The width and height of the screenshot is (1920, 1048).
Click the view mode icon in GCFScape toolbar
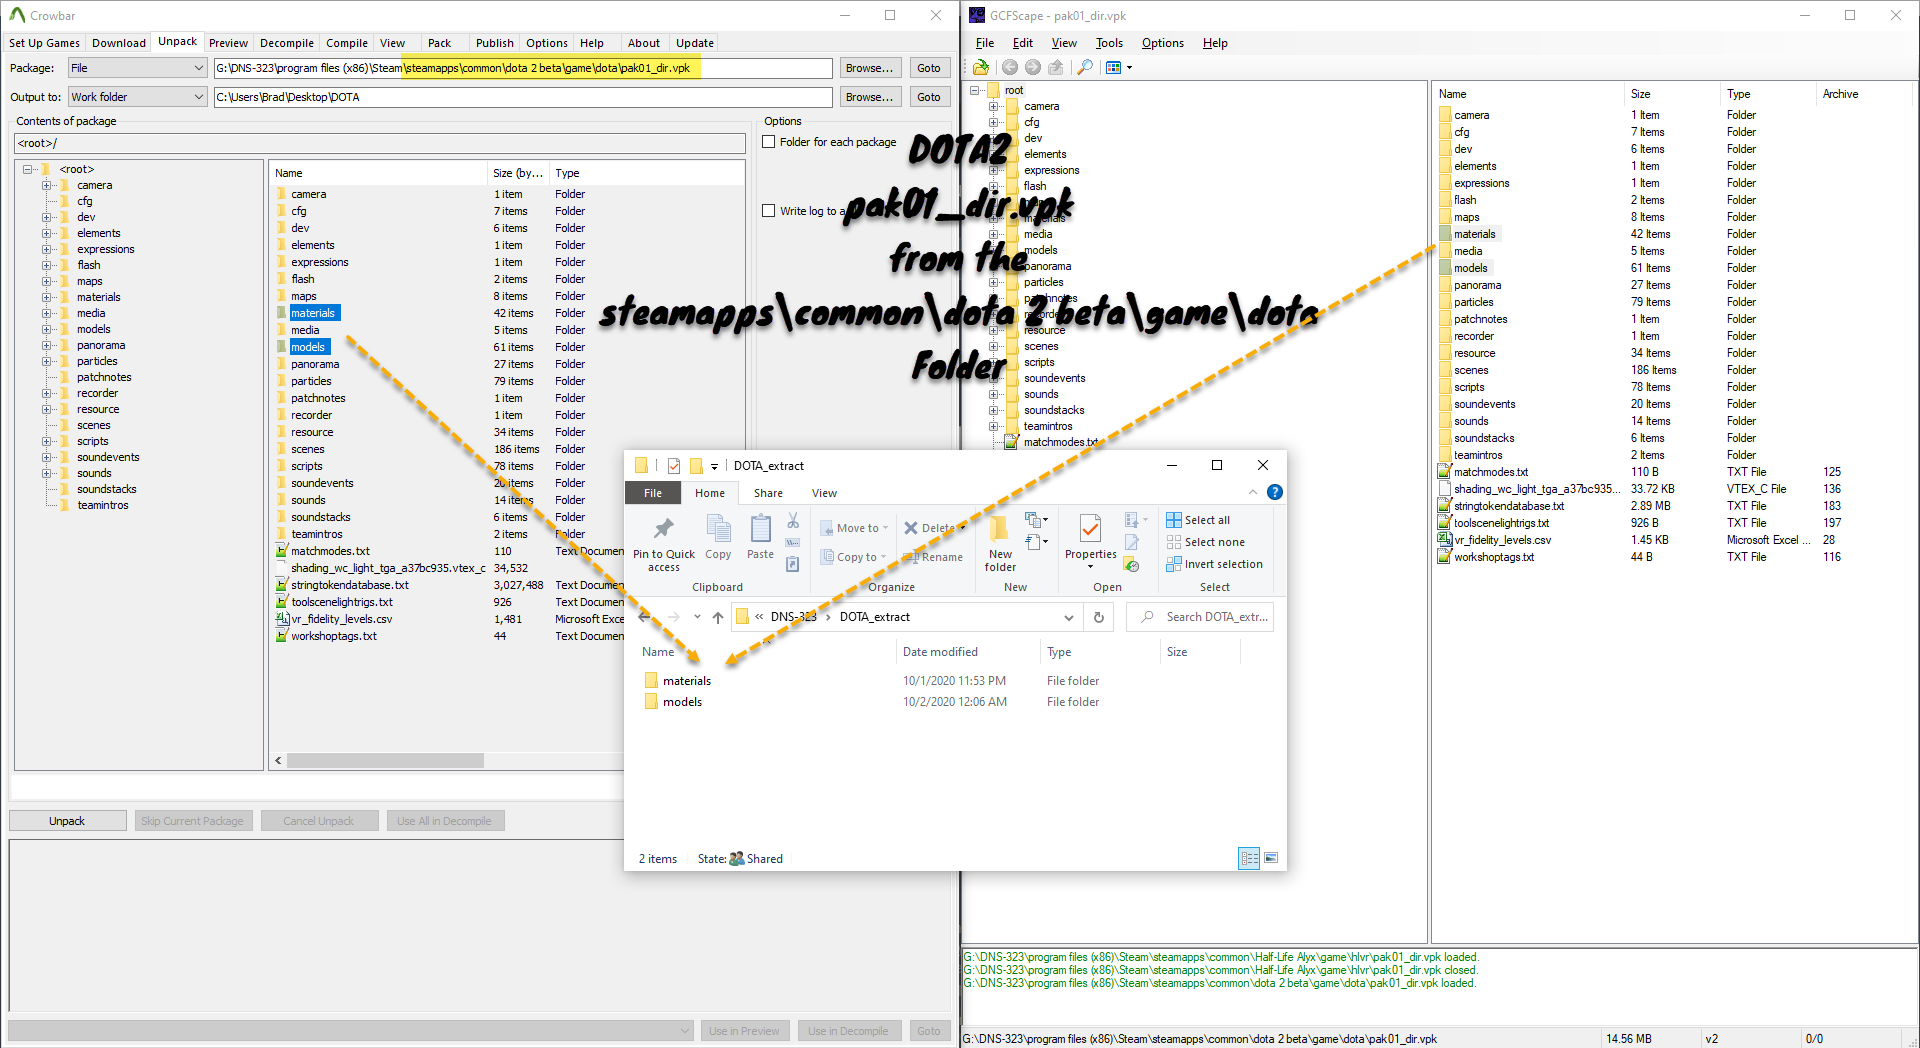click(1113, 67)
